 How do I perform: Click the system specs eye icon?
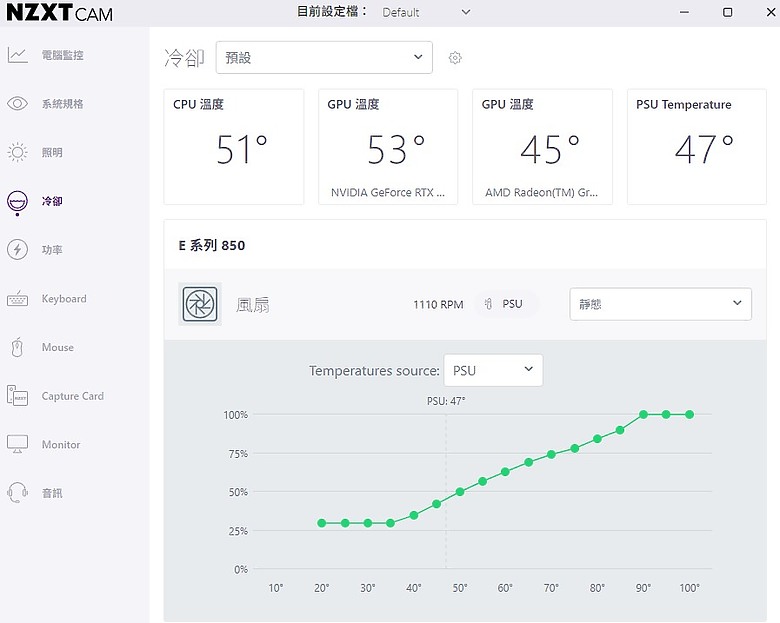point(17,104)
